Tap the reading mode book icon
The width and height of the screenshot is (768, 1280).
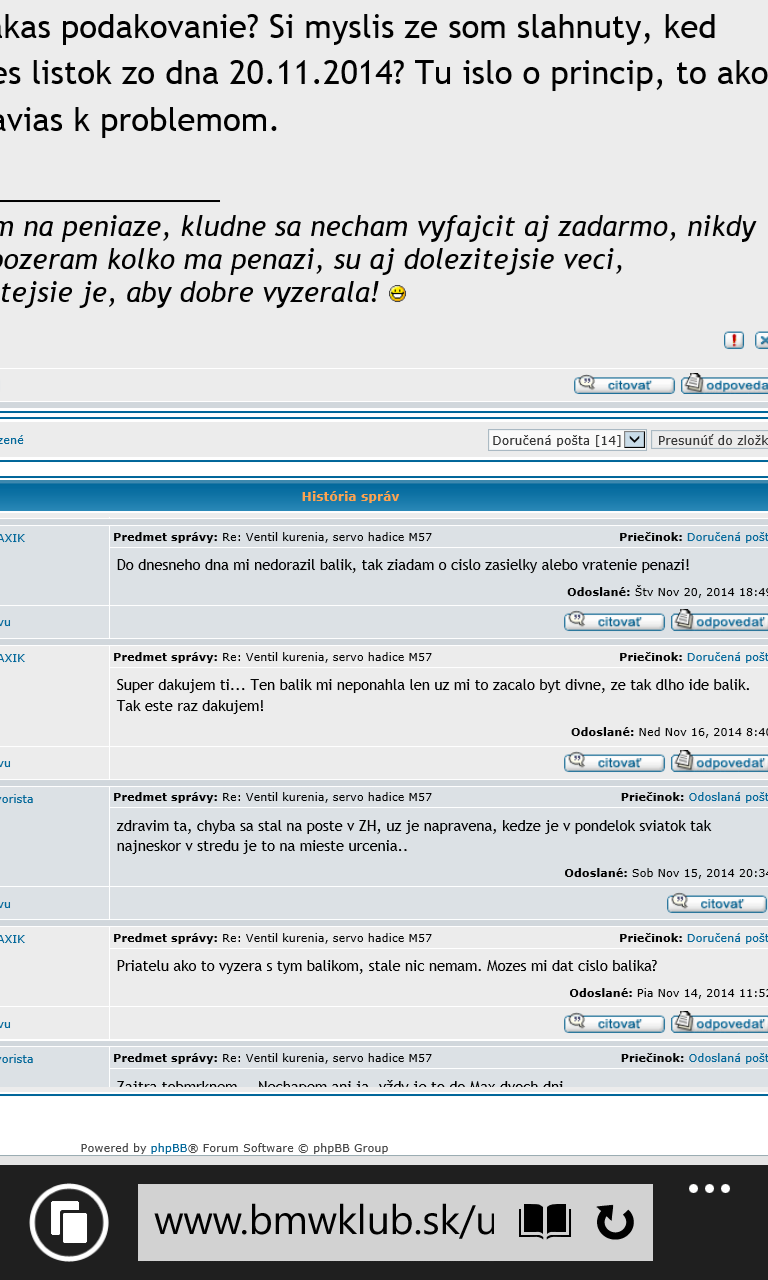click(545, 1222)
